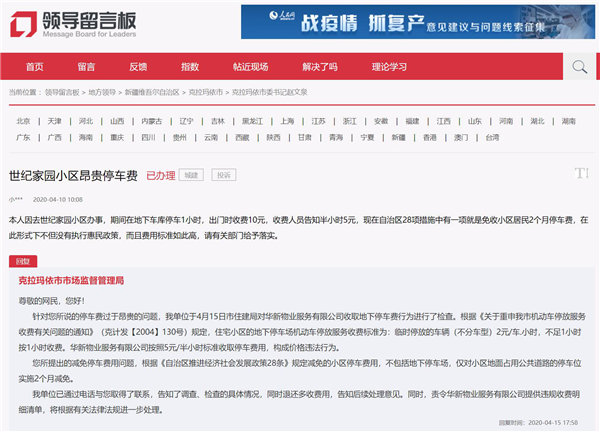The image size is (600, 432).
Task: Click 新疆维吾尔自治区 breadcrumb link
Action: 152,92
